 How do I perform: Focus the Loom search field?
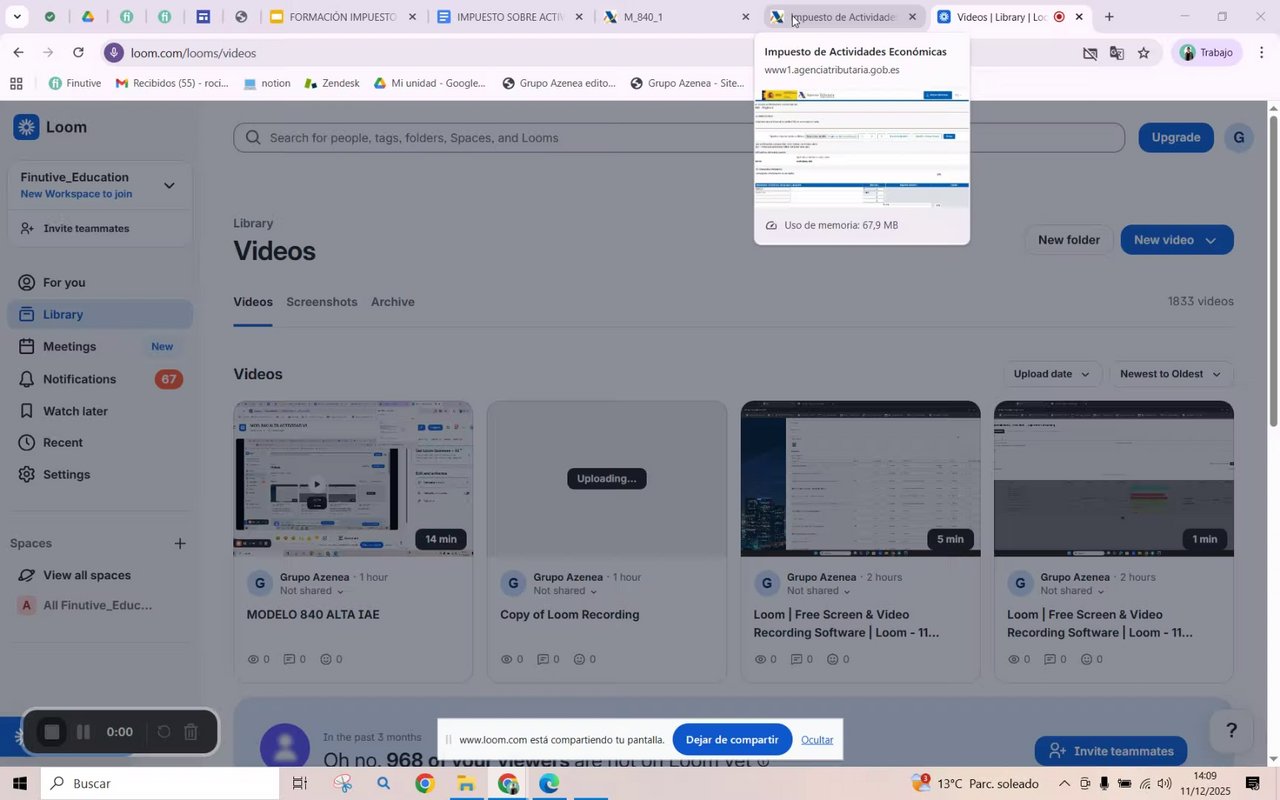click(679, 138)
